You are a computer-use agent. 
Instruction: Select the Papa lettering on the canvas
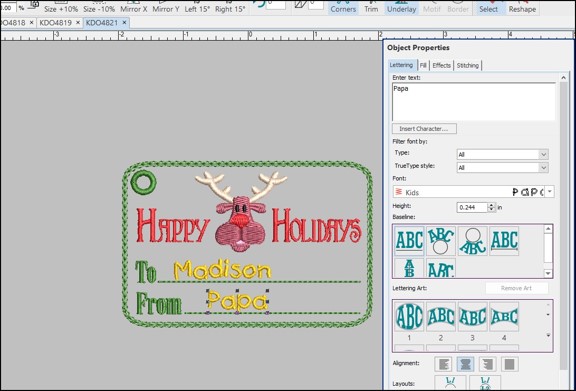coord(238,301)
